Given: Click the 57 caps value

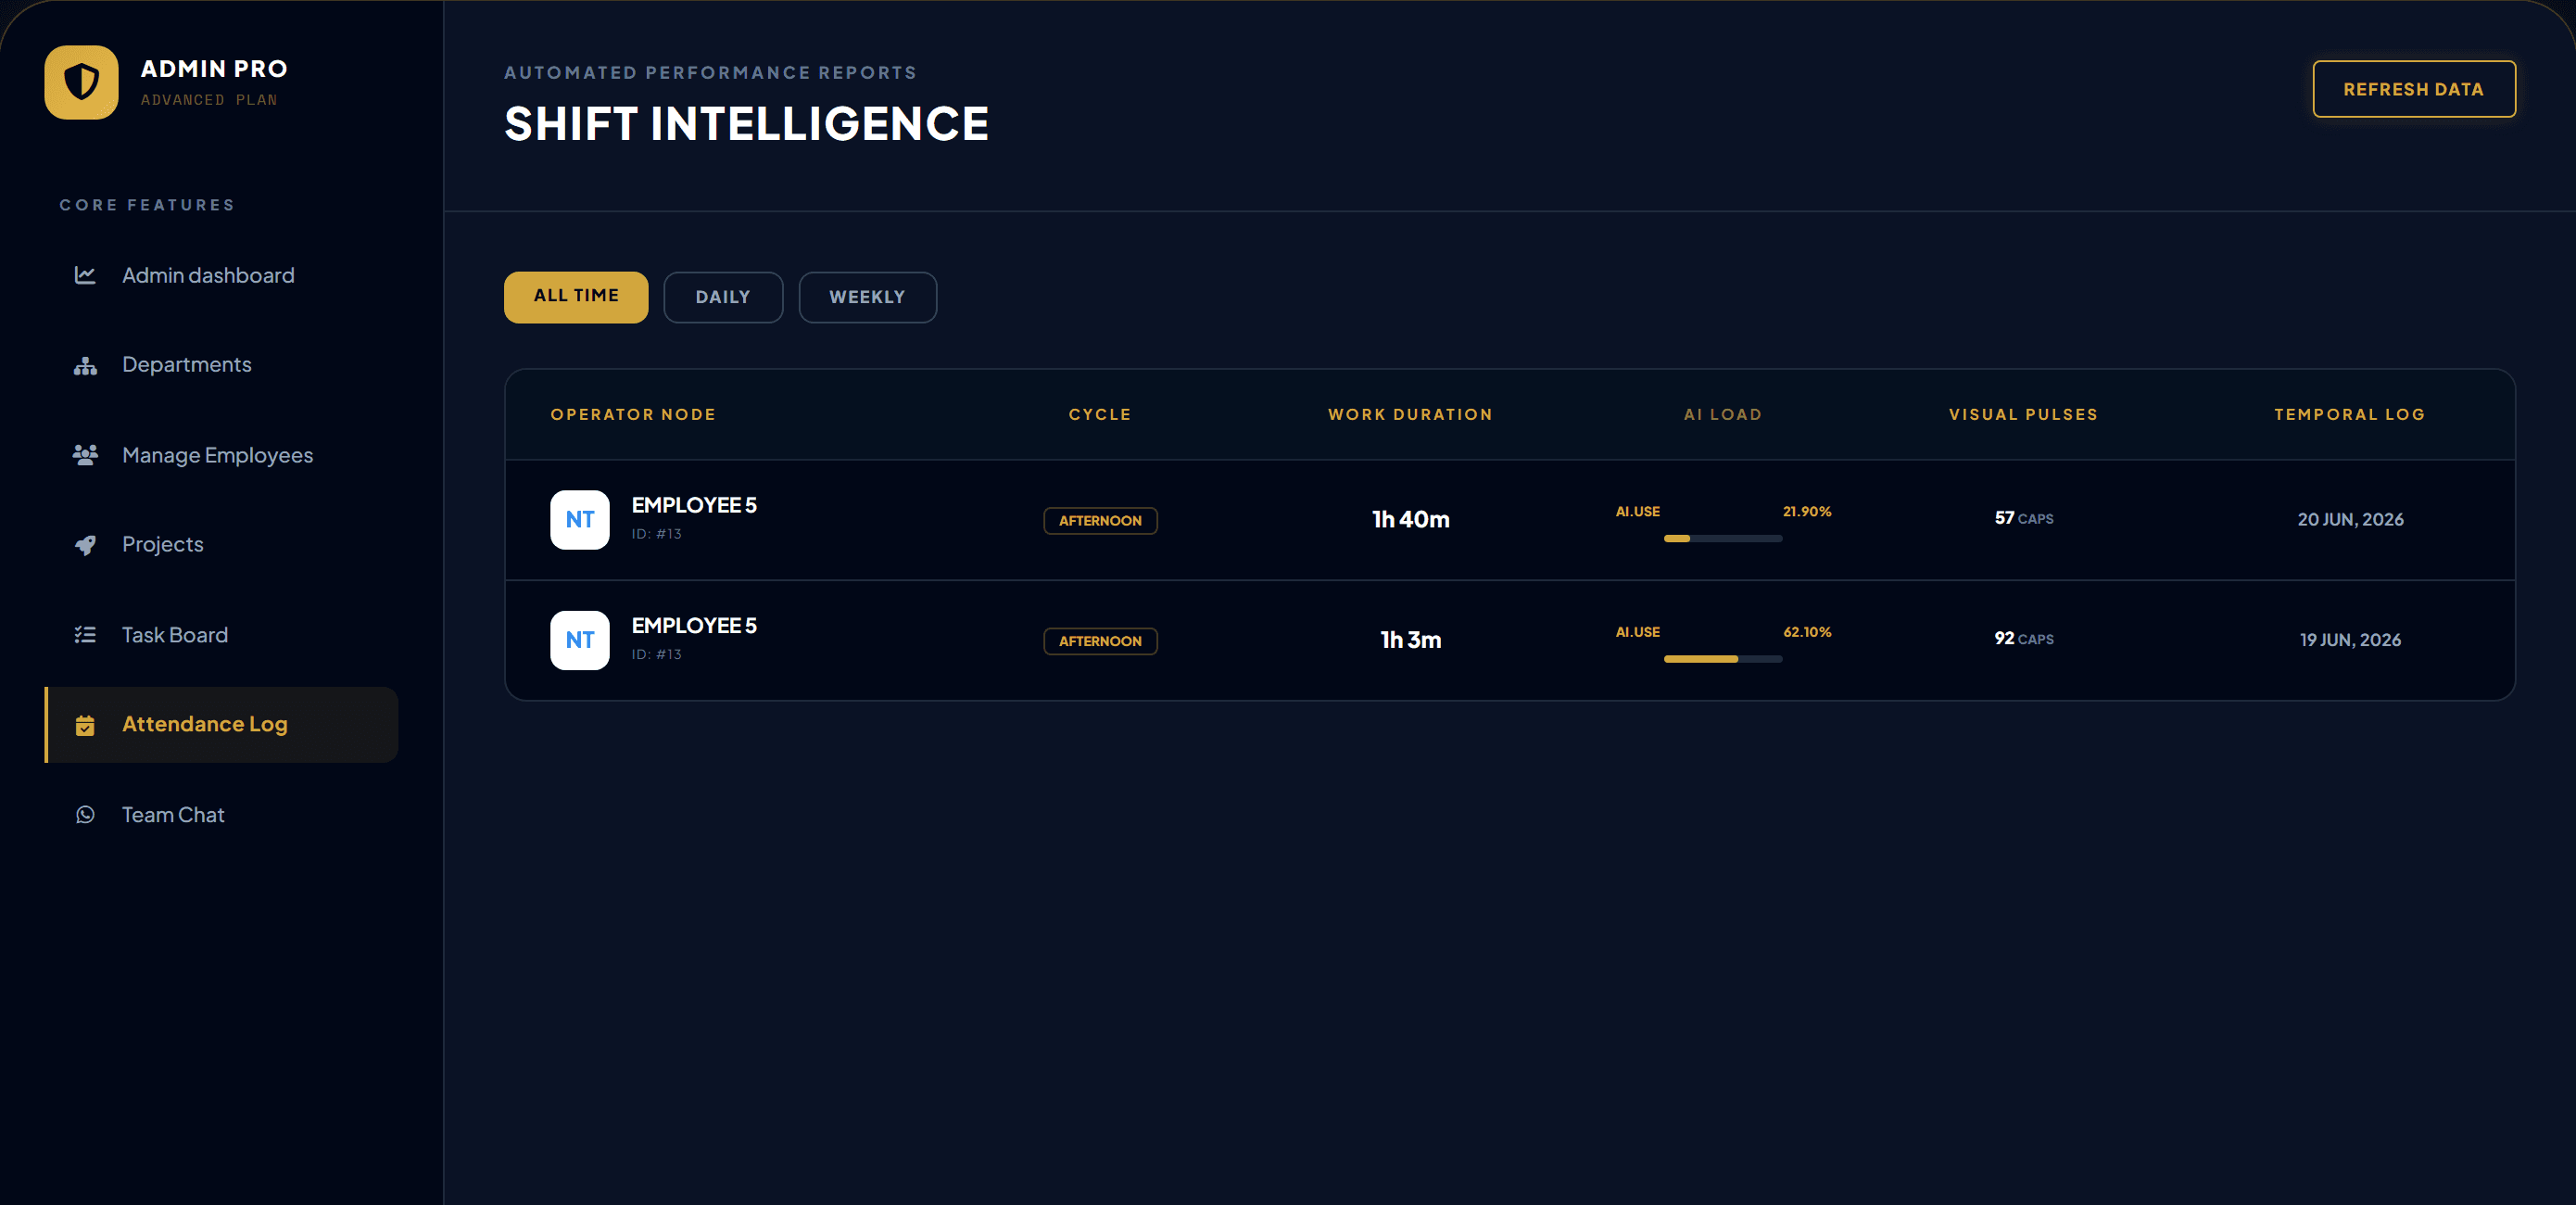Looking at the screenshot, I should tap(2024, 518).
